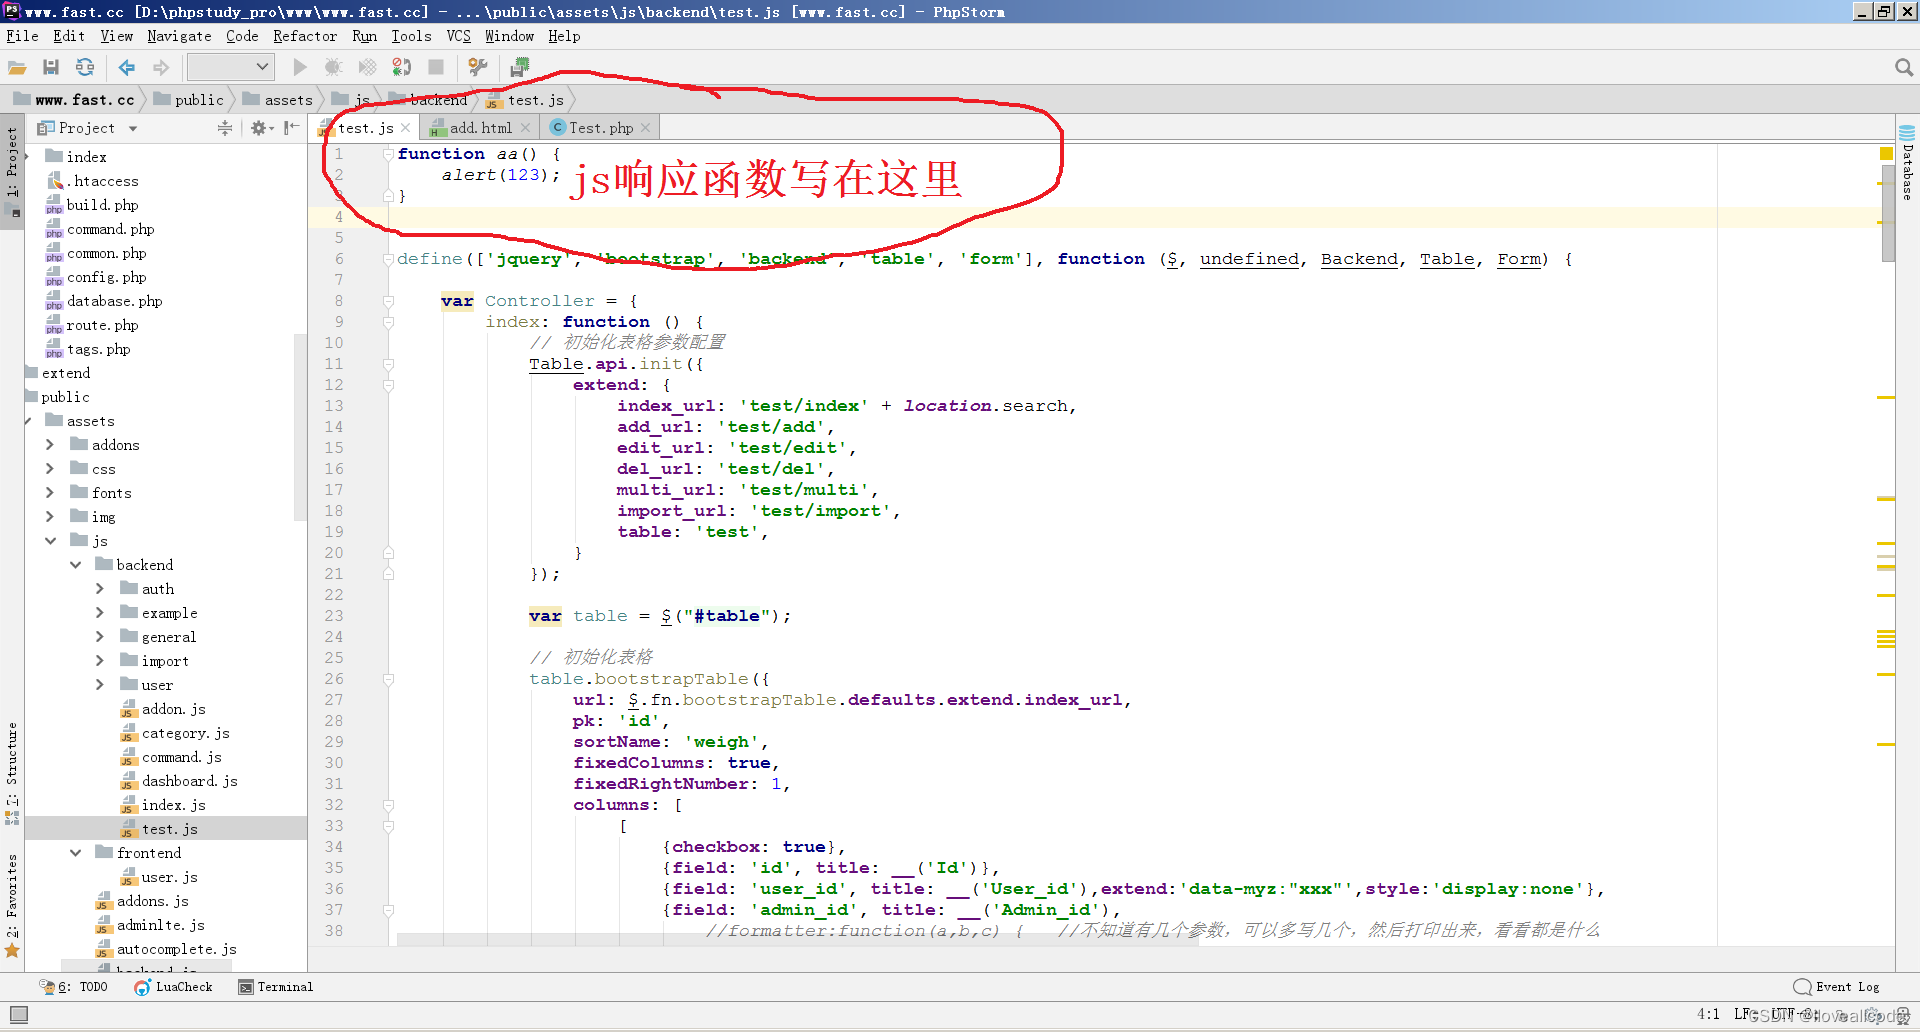Switch to the add.html editor tab
Screen dimensions: 1920x1032
point(478,127)
